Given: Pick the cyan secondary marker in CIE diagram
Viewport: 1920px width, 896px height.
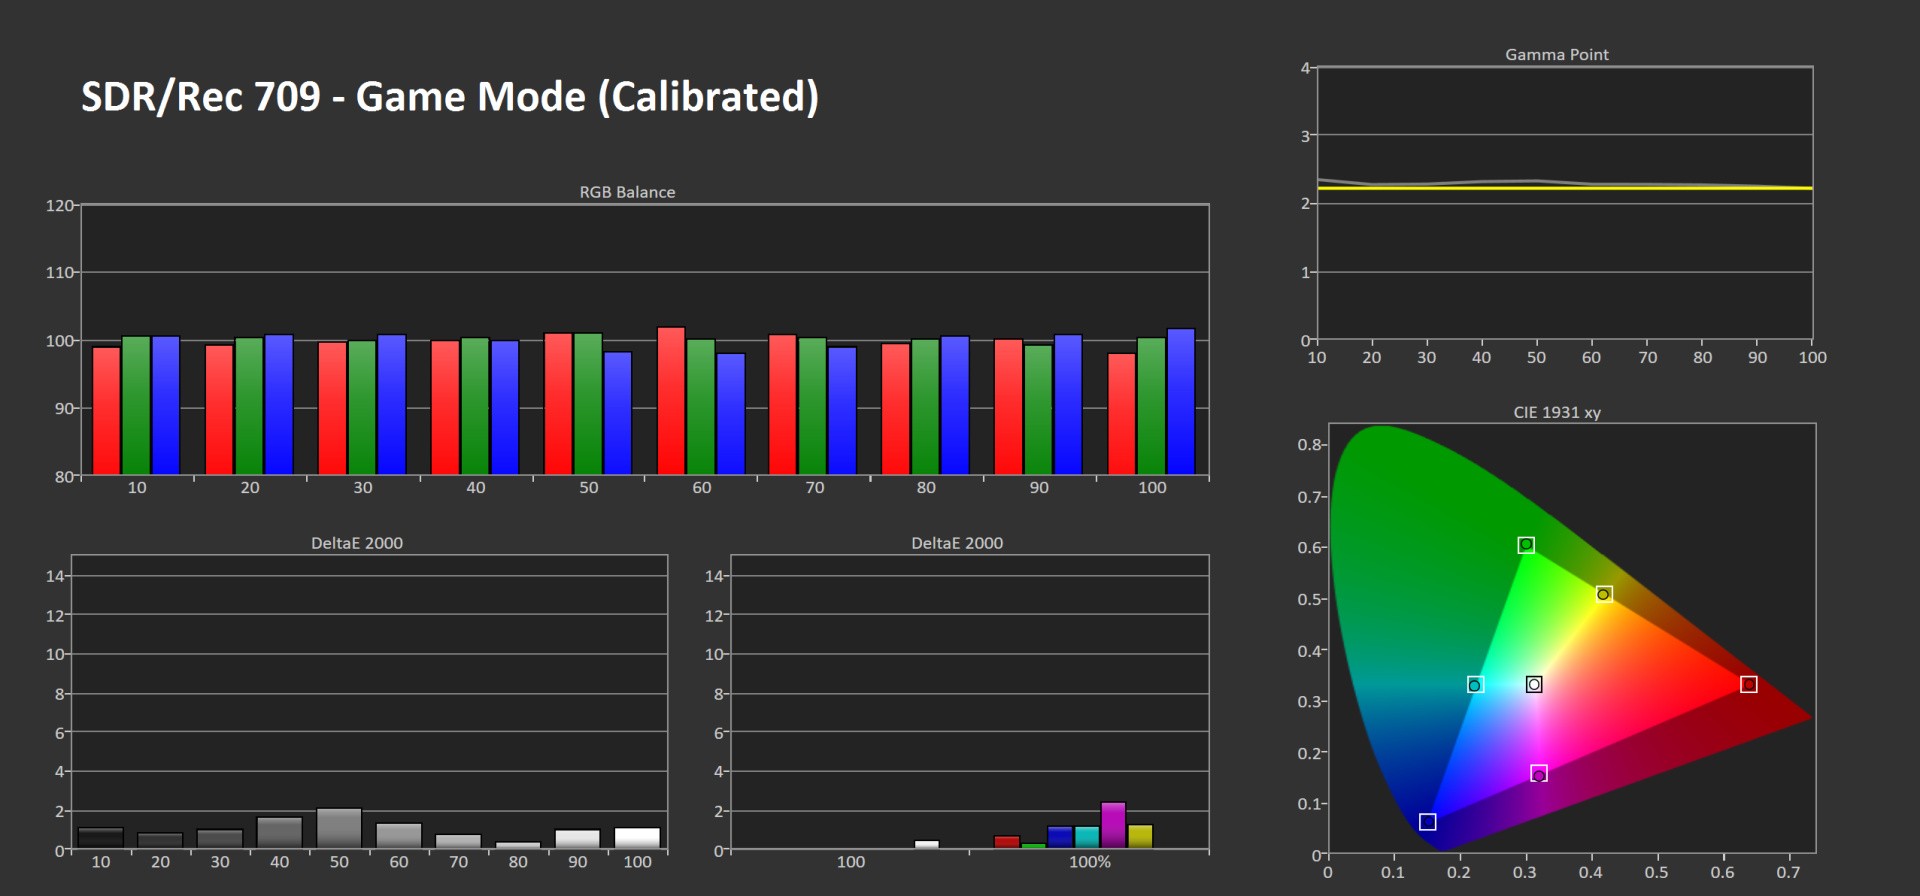Looking at the screenshot, I should click(x=1475, y=685).
